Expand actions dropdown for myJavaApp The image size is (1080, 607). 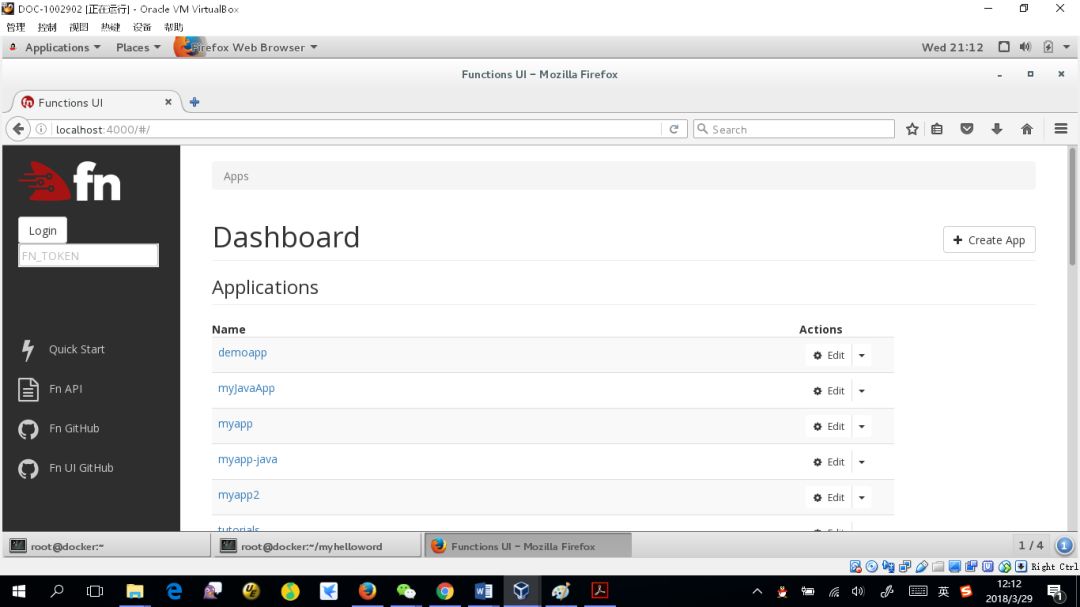click(x=862, y=391)
